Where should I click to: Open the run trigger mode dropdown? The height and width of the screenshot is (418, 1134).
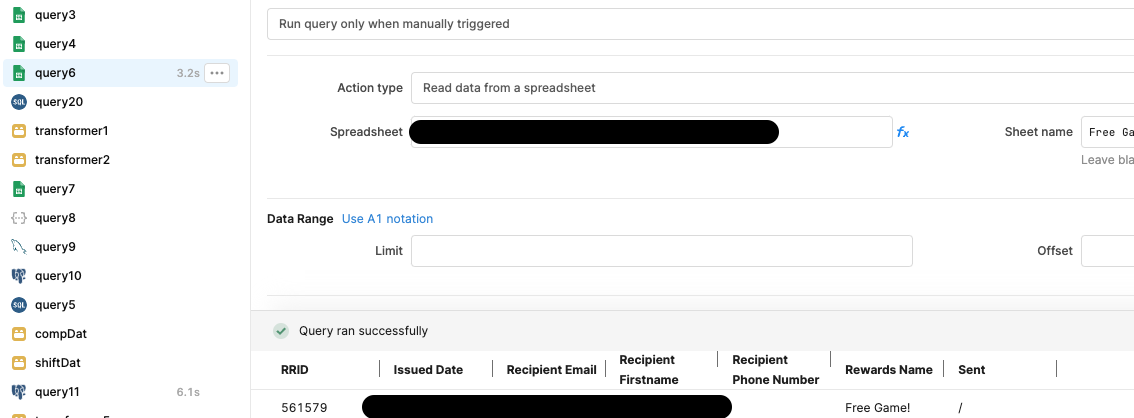700,24
